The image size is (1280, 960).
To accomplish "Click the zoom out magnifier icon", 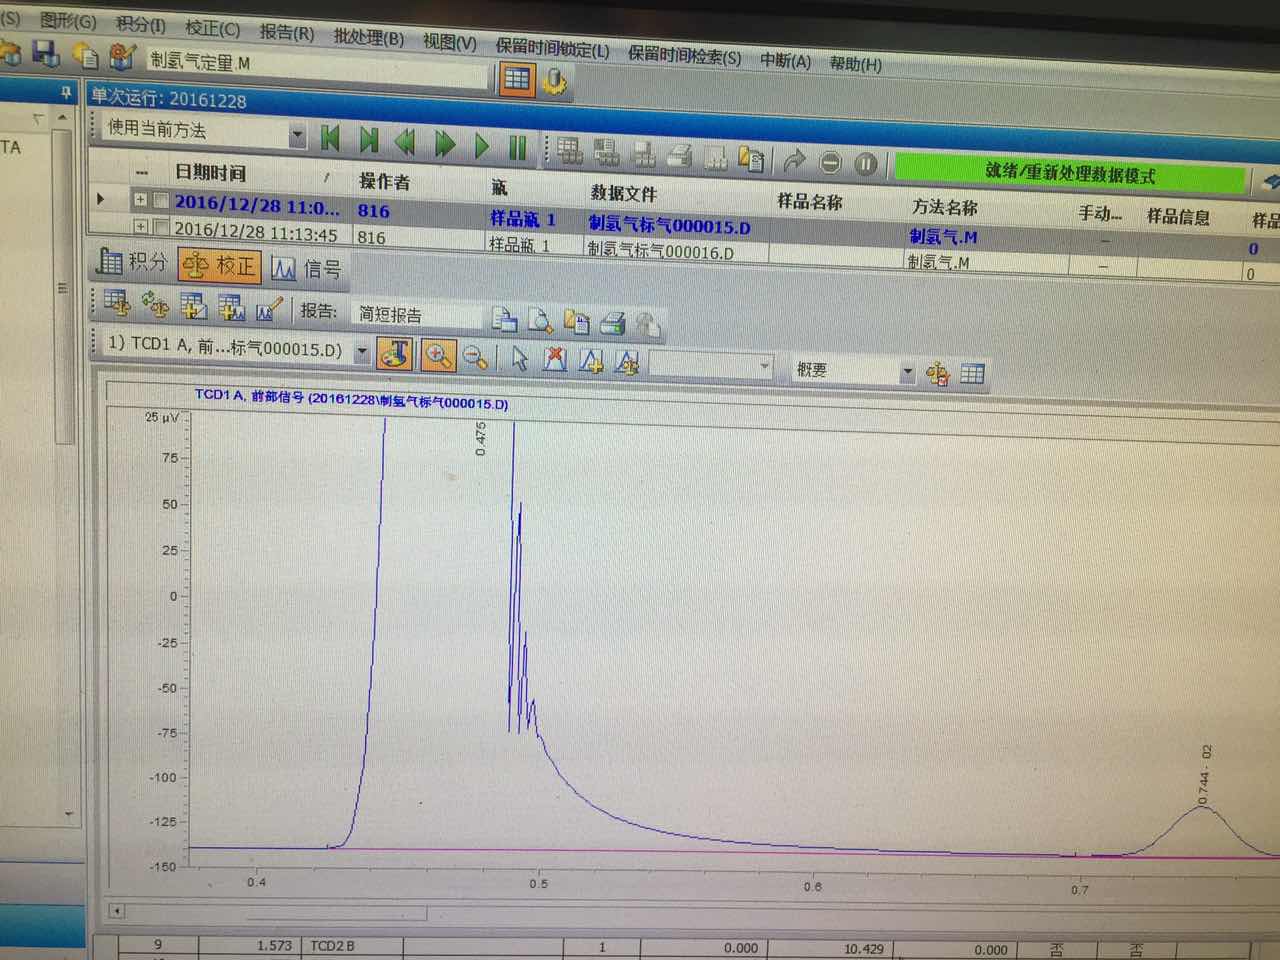I will (476, 357).
